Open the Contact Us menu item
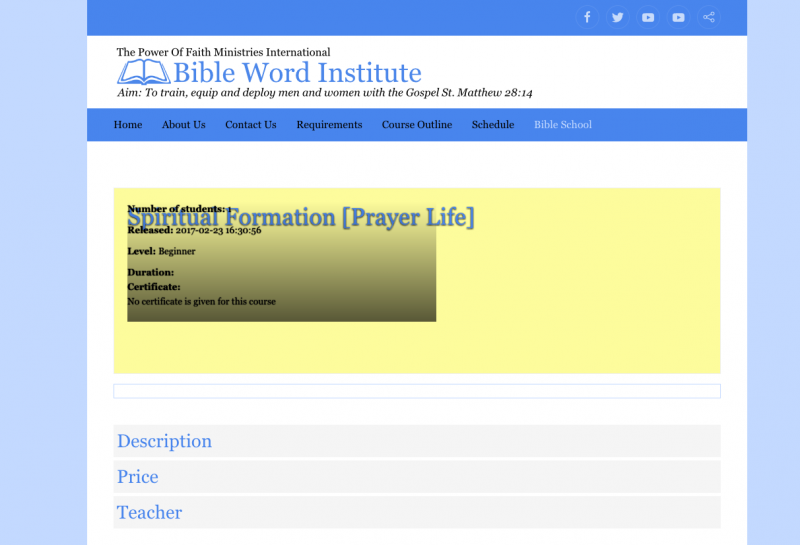 pyautogui.click(x=251, y=125)
